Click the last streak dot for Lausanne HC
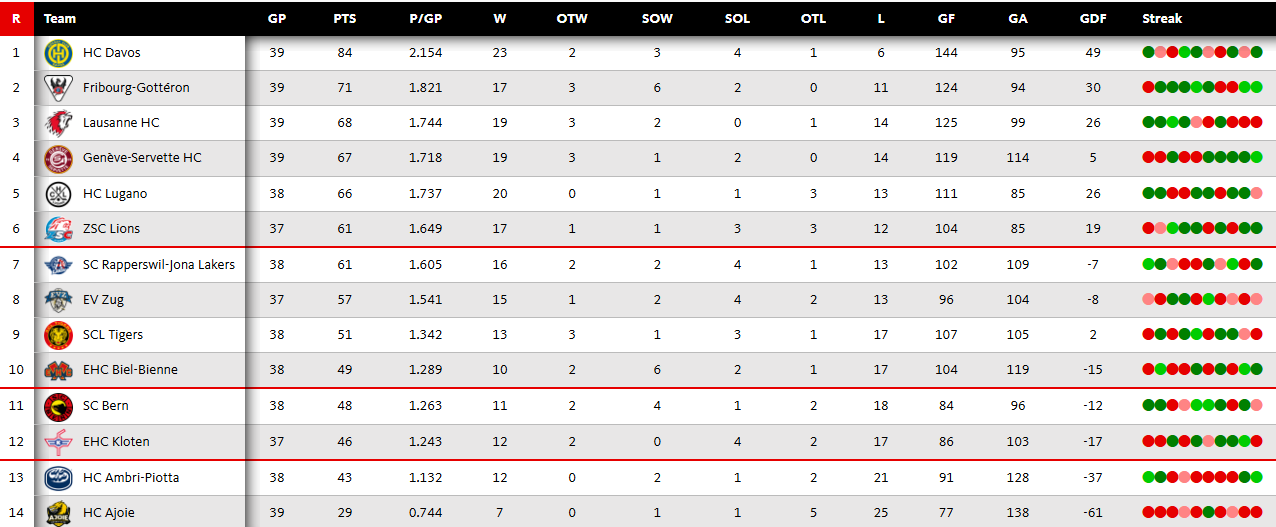Image resolution: width=1276 pixels, height=527 pixels. [x=1257, y=123]
